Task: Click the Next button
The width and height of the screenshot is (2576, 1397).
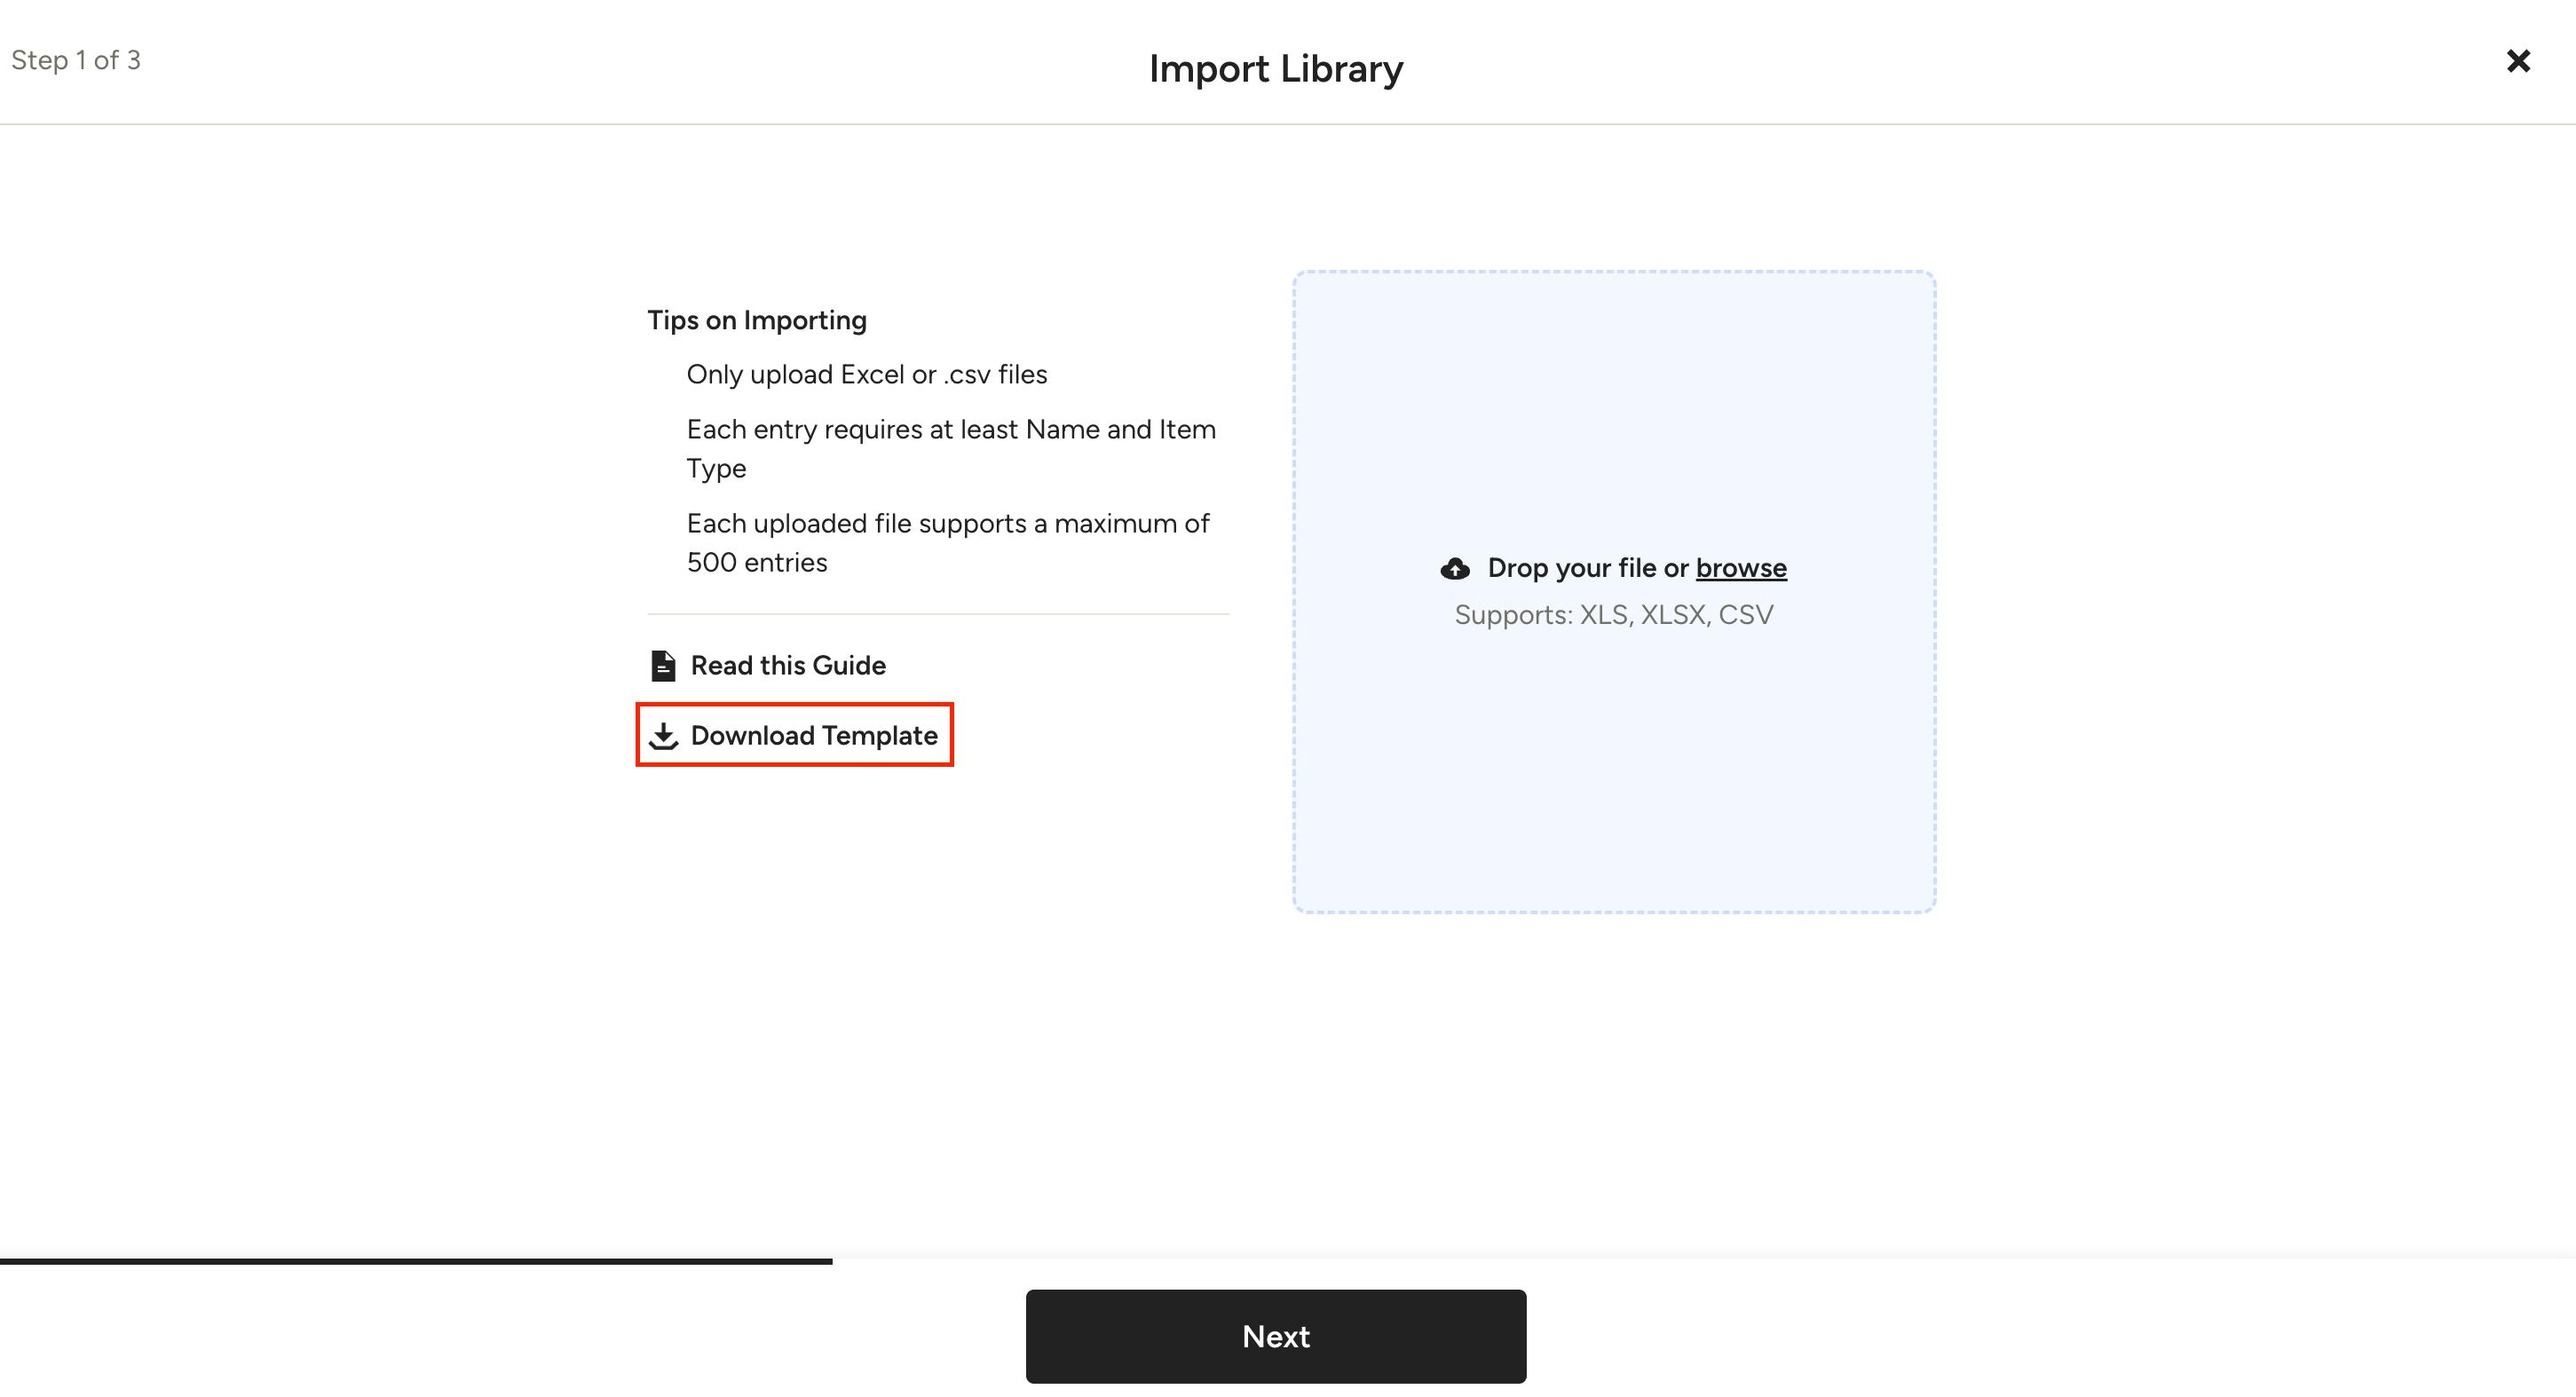Action: pyautogui.click(x=1276, y=1336)
